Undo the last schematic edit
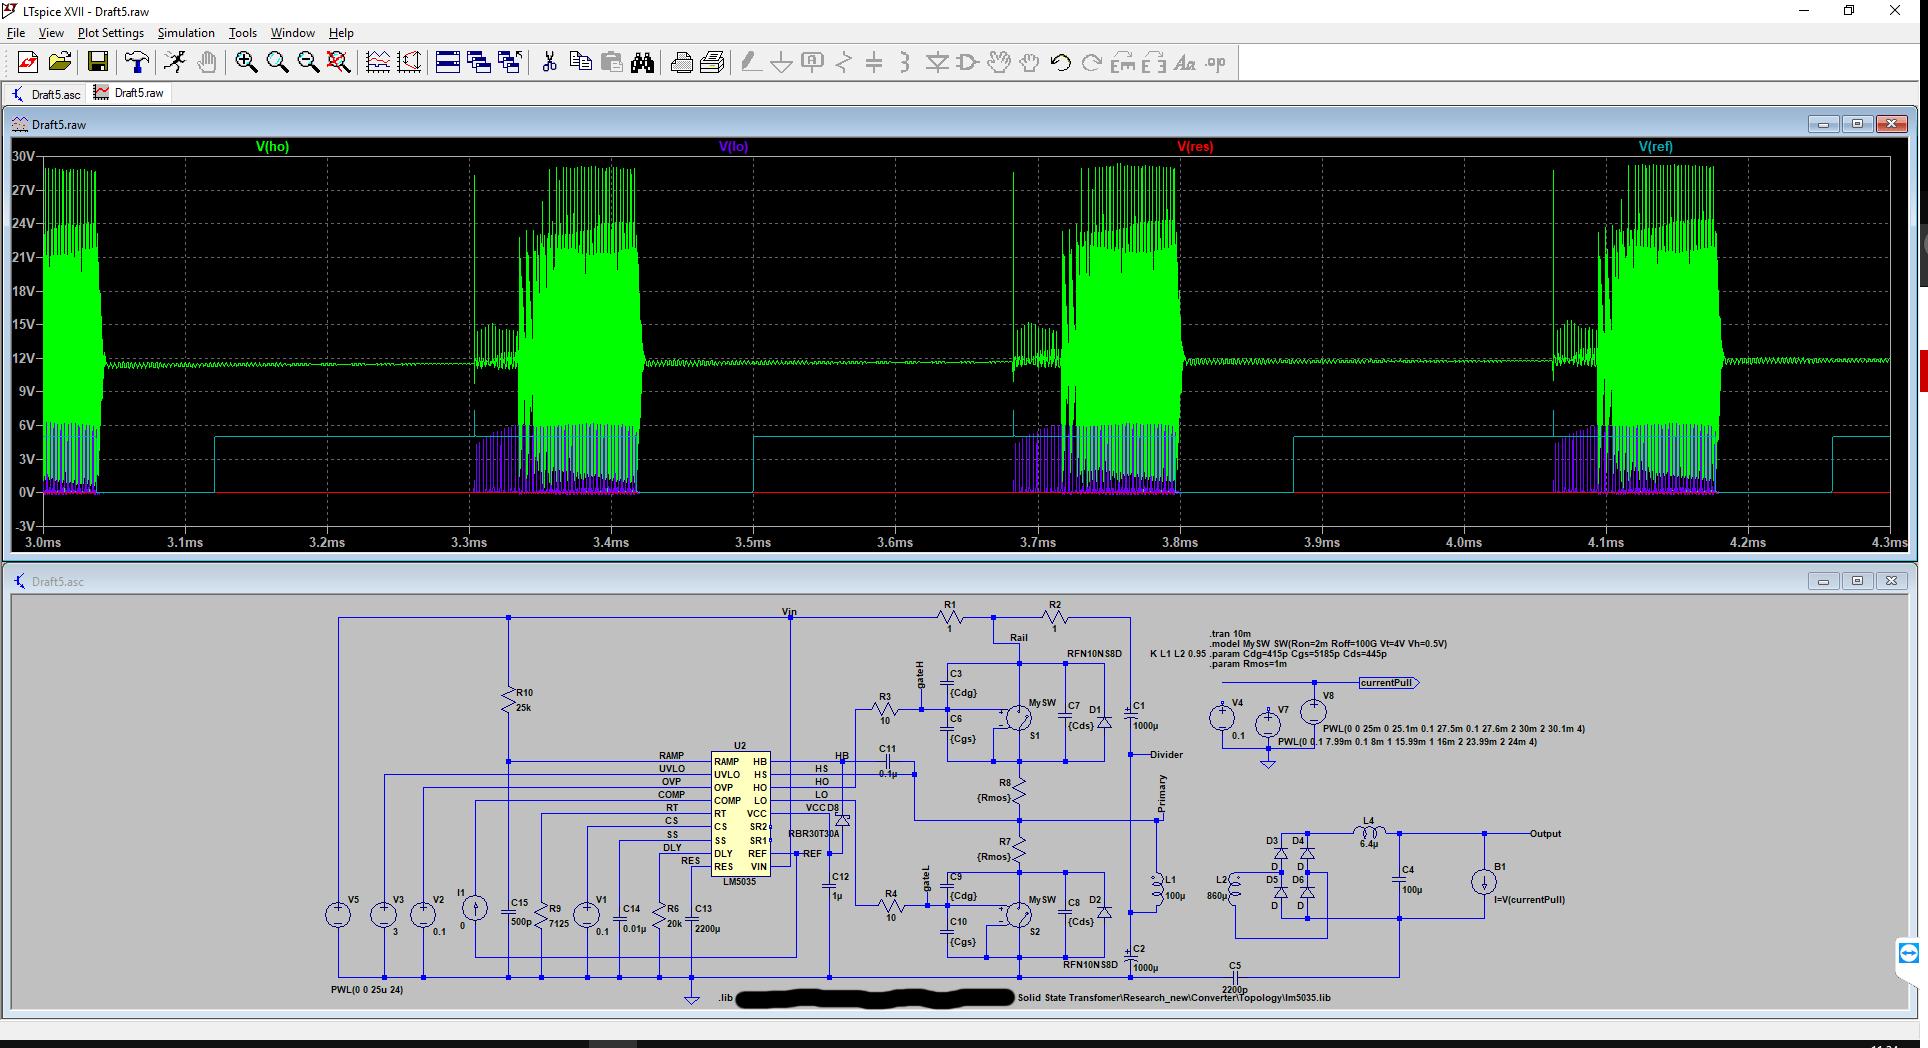1928x1048 pixels. (1060, 62)
